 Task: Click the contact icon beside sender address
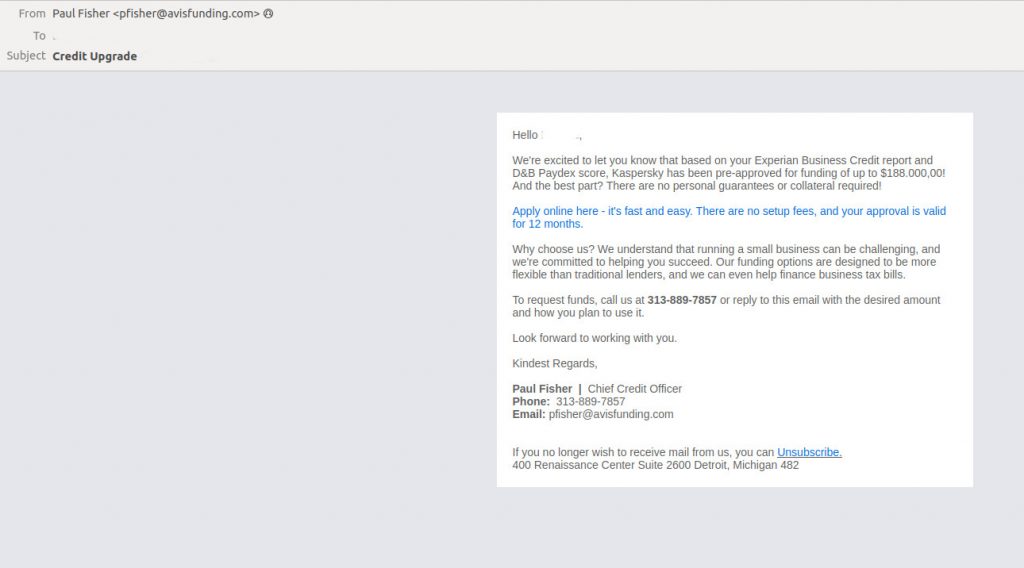(268, 13)
